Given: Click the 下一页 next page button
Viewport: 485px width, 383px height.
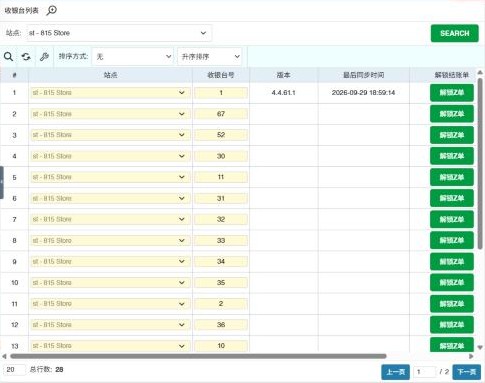Looking at the screenshot, I should pyautogui.click(x=466, y=372).
